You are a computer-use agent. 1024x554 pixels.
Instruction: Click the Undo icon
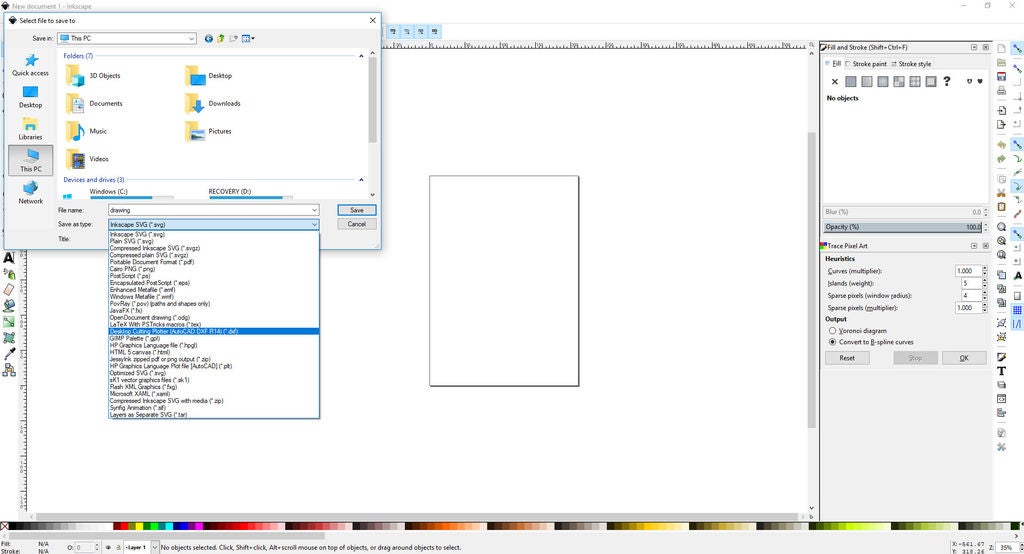pos(1001,144)
